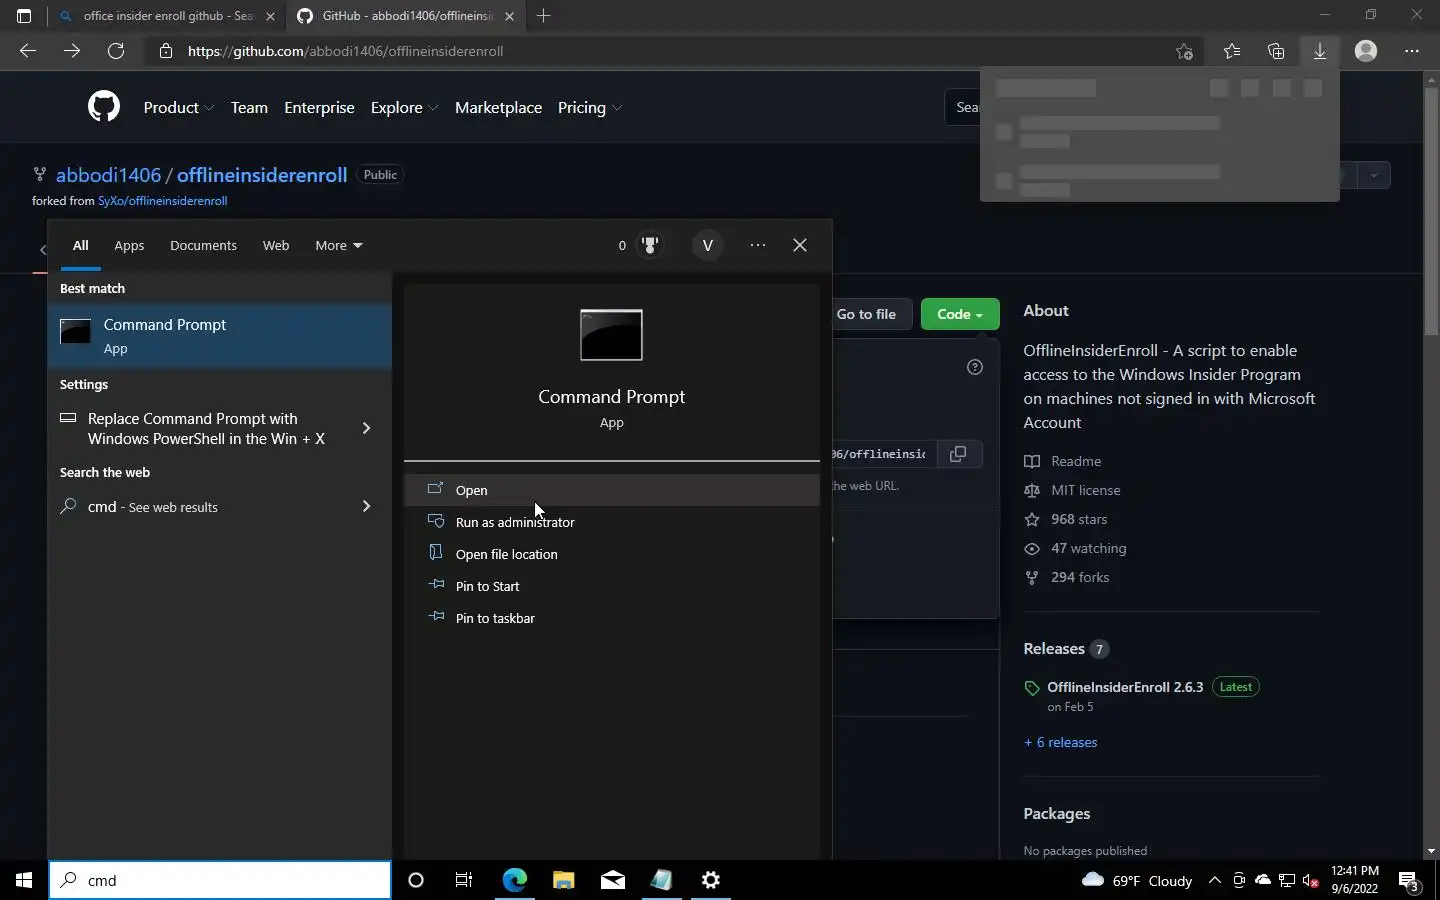Expand Replace Command Prompt setting arrow

[x=366, y=428]
